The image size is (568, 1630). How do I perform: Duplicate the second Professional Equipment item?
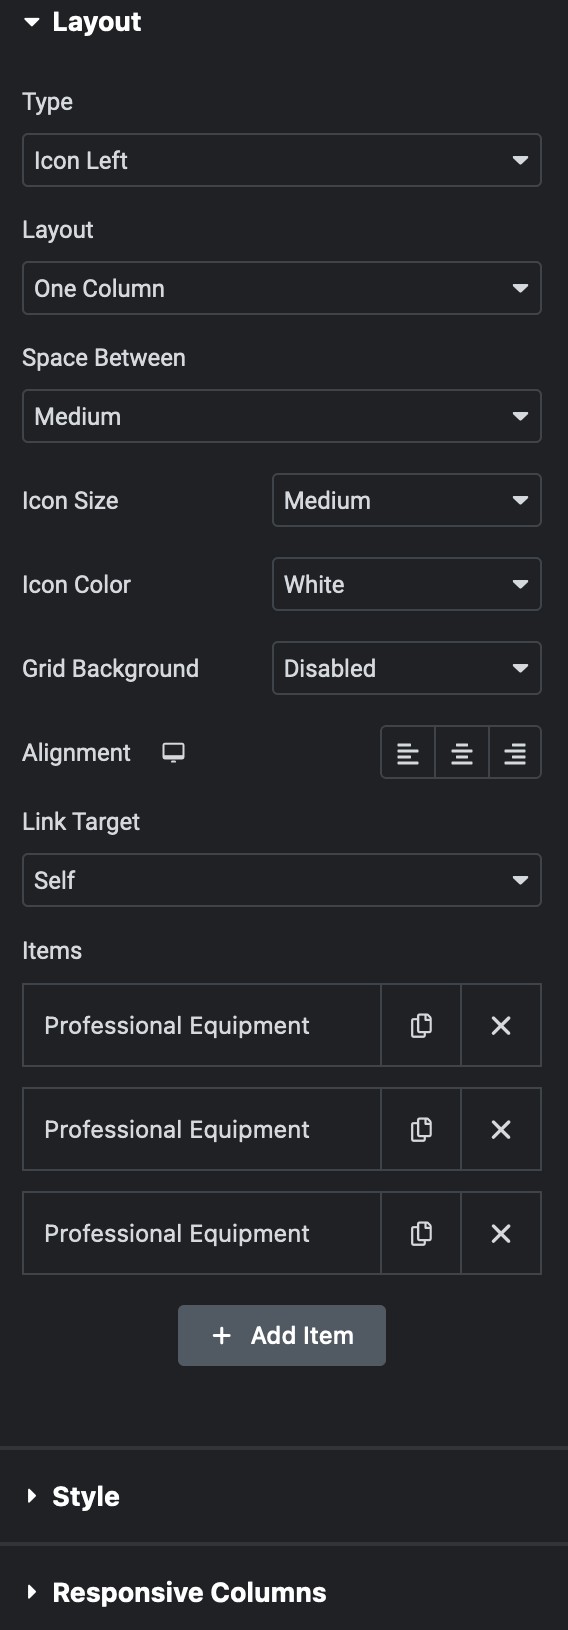421,1129
